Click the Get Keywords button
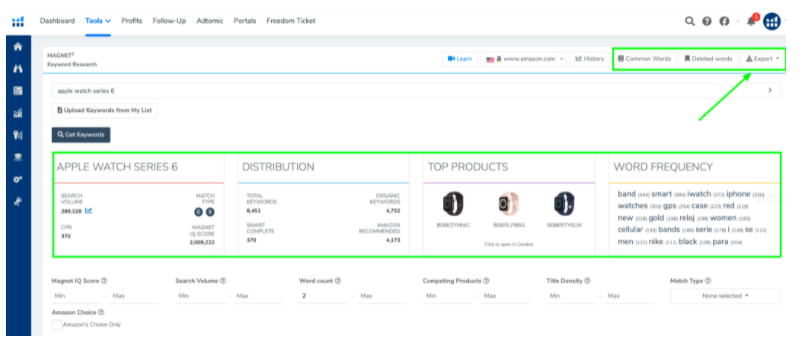 [x=81, y=135]
